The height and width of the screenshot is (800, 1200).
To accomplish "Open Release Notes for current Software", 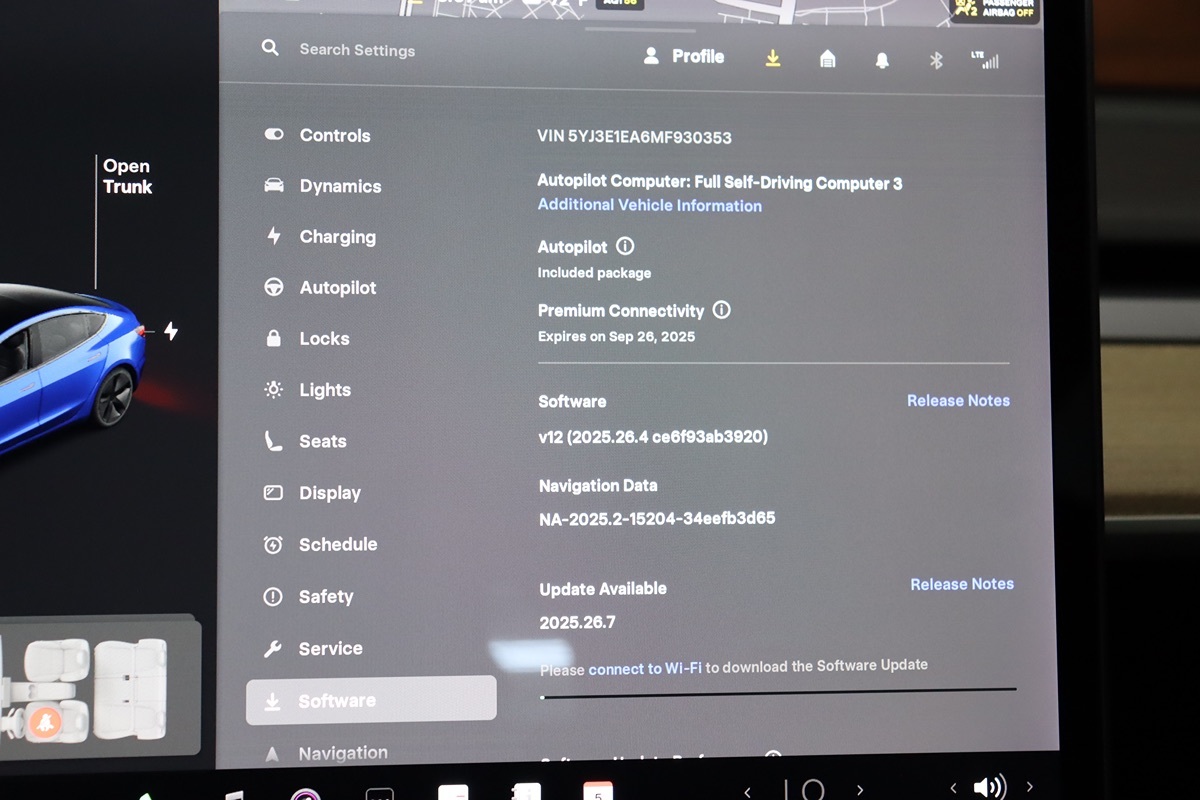I will tap(958, 400).
